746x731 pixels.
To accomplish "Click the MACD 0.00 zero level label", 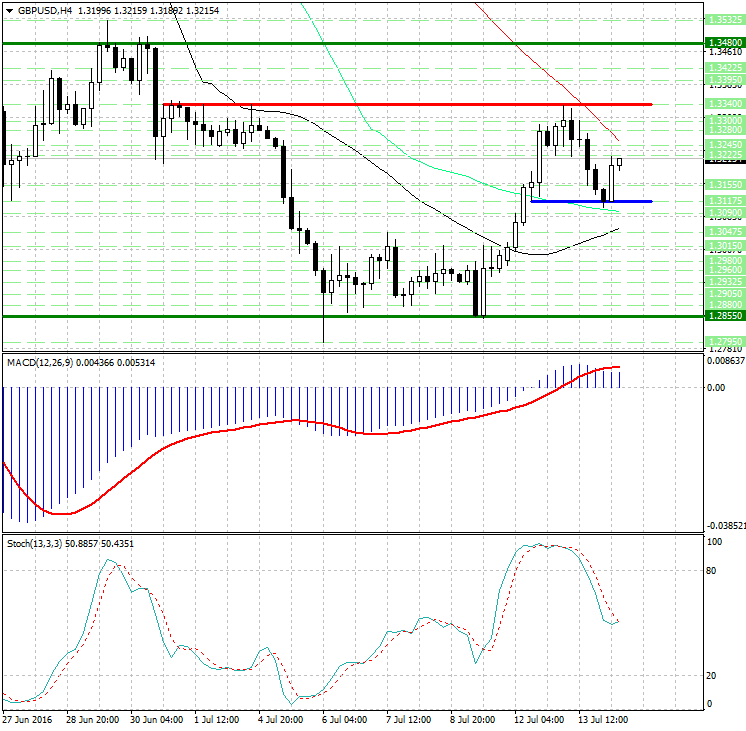I will click(716, 387).
